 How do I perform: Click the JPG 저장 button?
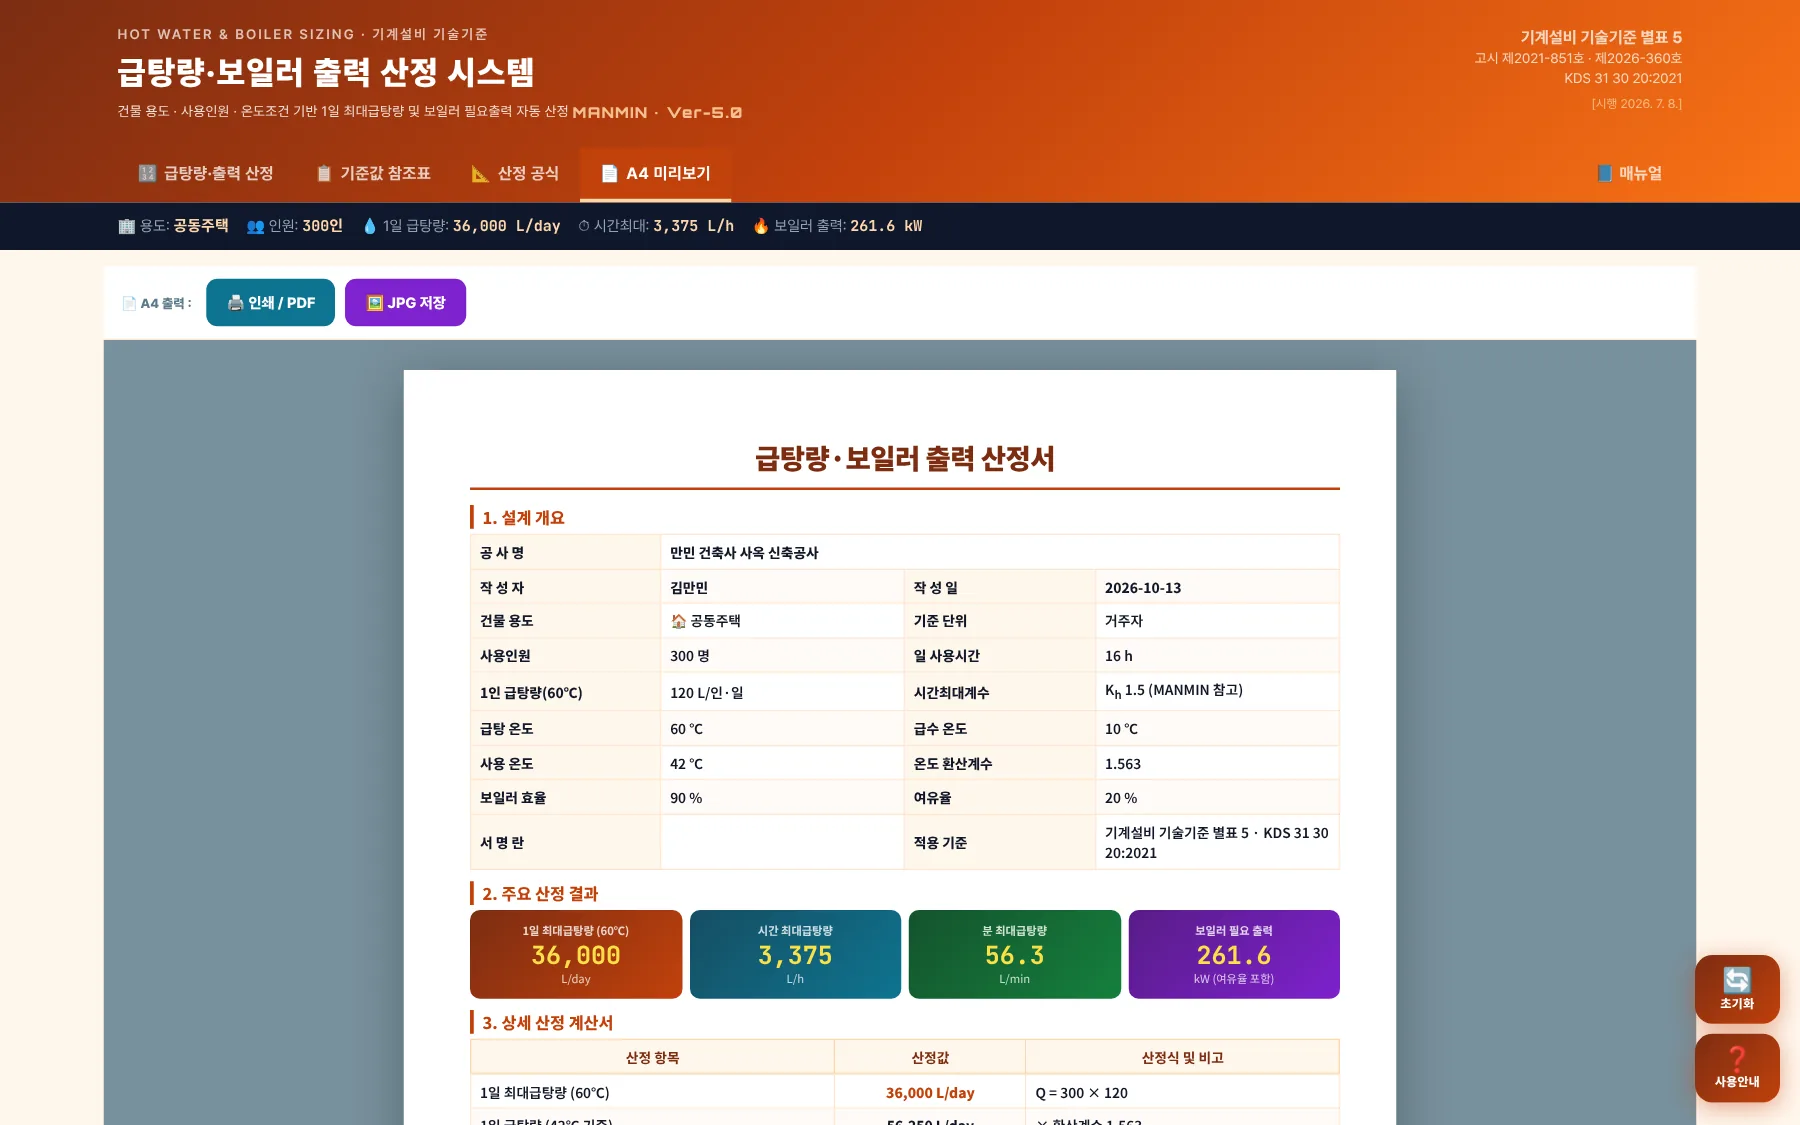(405, 303)
